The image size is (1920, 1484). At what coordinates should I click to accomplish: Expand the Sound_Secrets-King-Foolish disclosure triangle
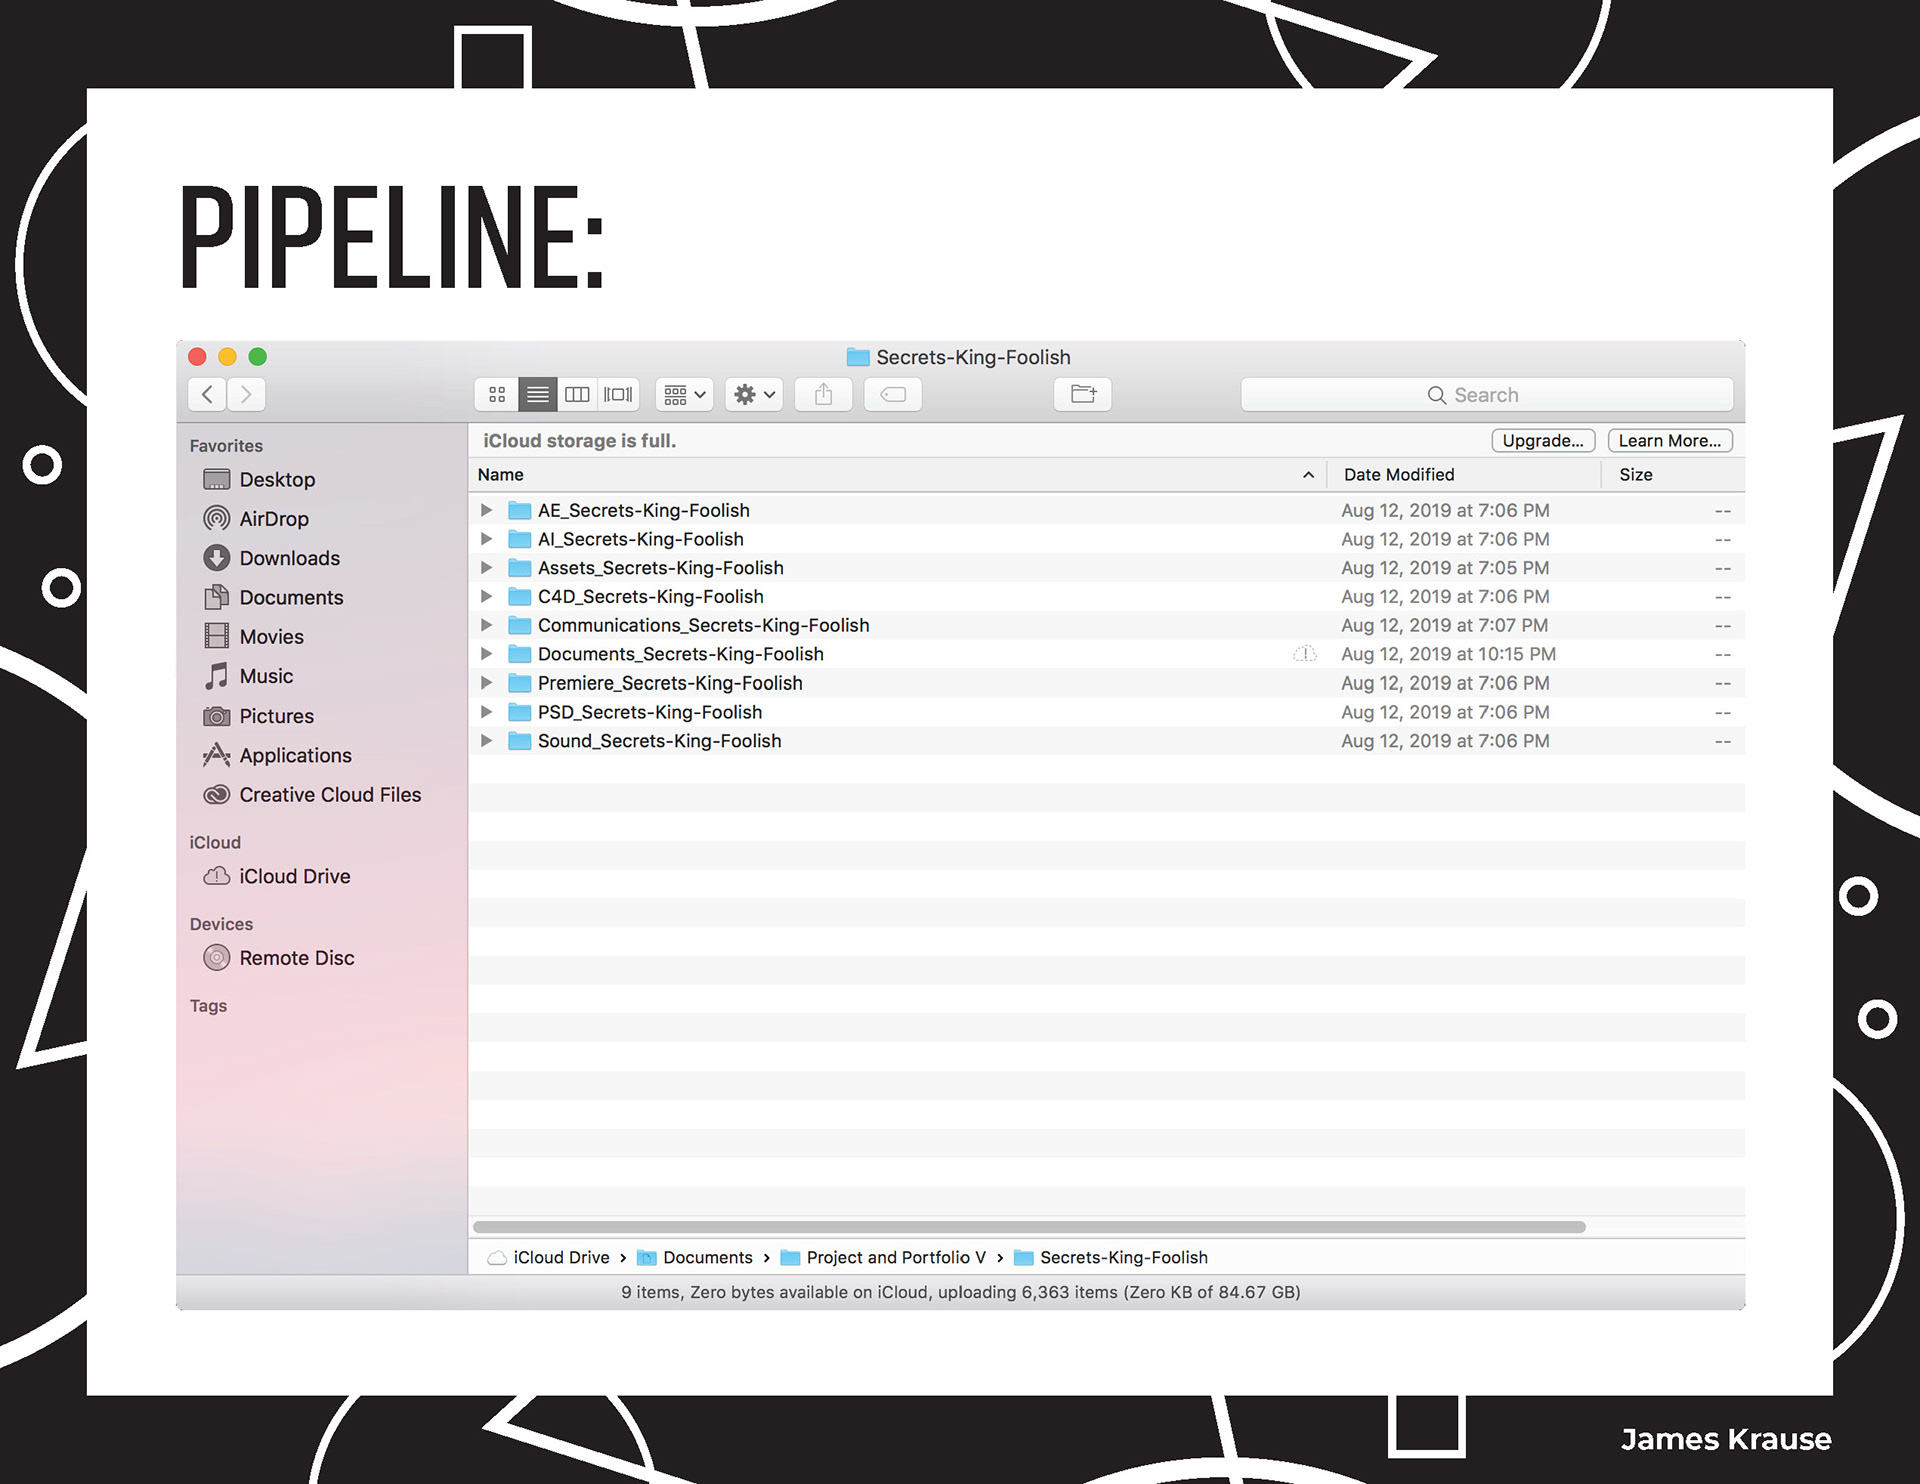(486, 741)
